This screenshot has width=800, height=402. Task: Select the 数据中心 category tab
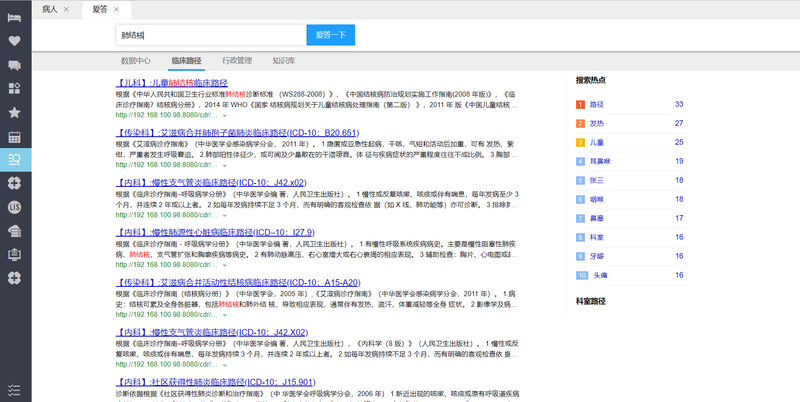[136, 60]
